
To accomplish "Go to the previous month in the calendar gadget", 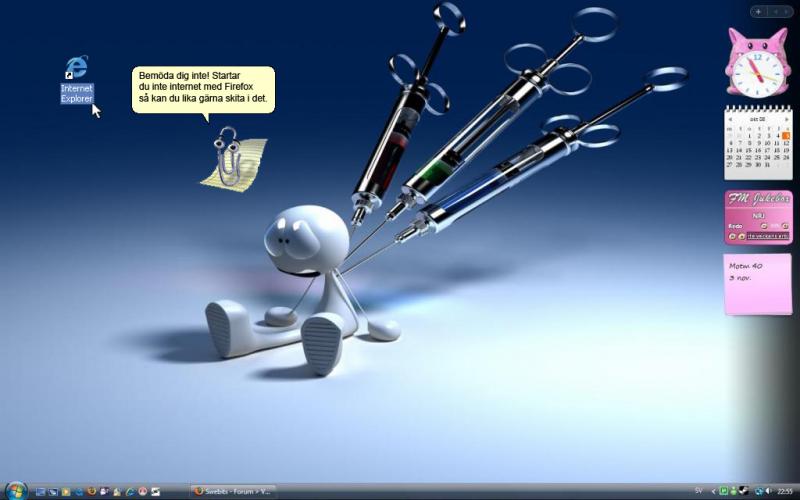I will (x=730, y=119).
